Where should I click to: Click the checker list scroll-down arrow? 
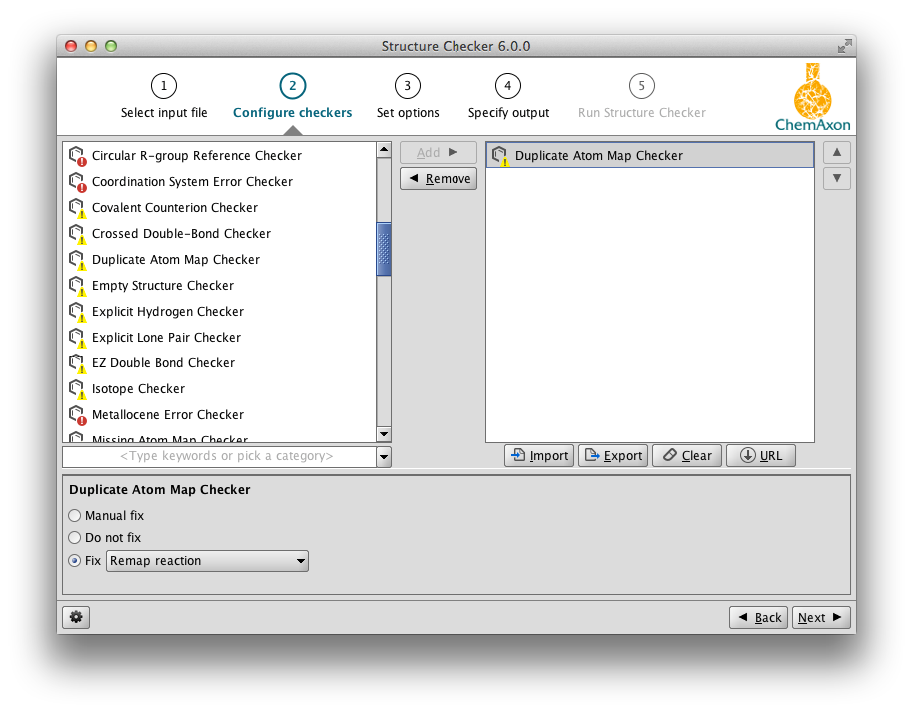tap(384, 434)
